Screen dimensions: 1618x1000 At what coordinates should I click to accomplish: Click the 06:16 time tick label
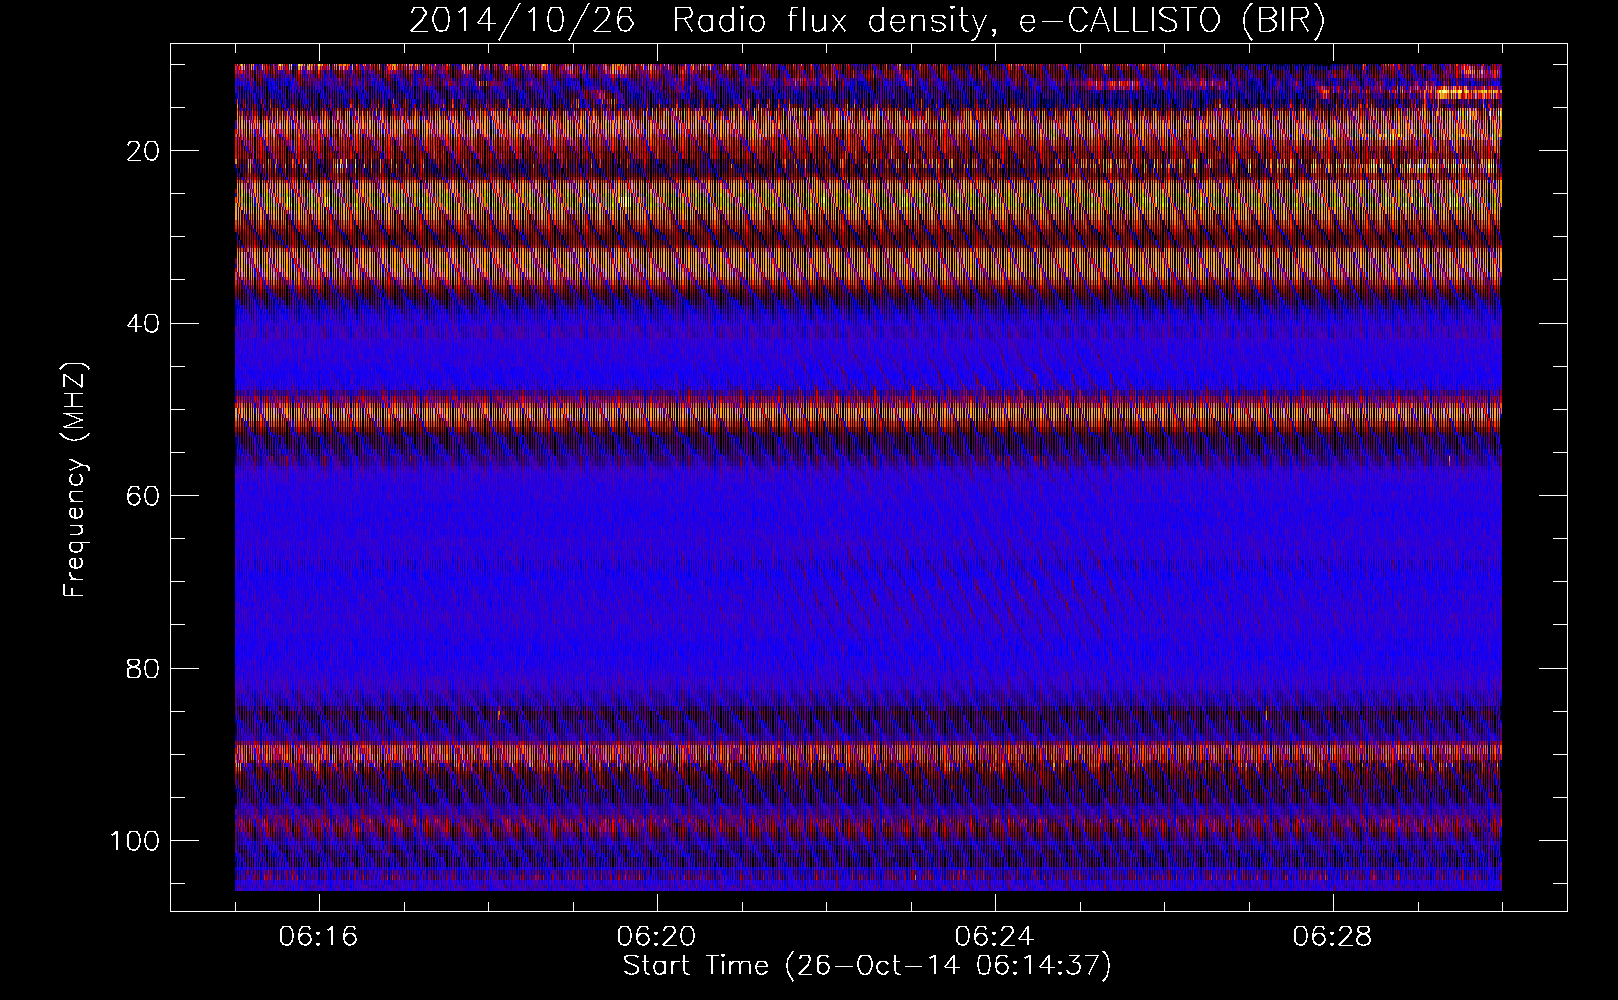coord(319,937)
